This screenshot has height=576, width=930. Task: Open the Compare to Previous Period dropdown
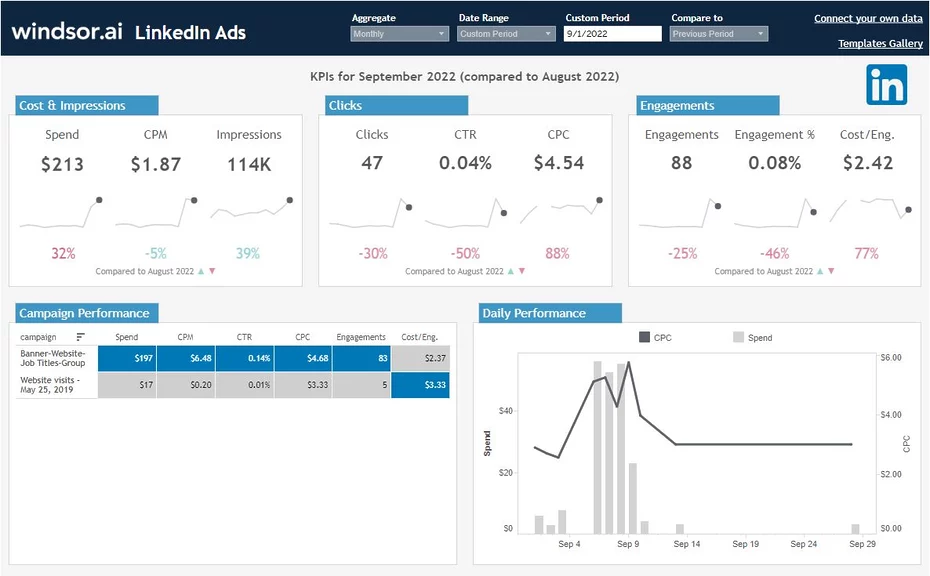point(719,34)
